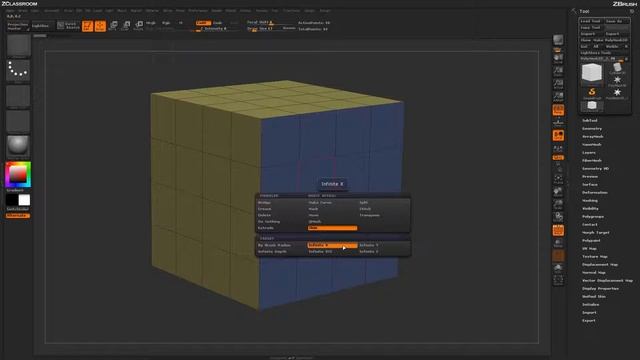This screenshot has width=640, height=360.
Task: Click the Xpose icon at bottom of right shelf
Action: (x=558, y=281)
